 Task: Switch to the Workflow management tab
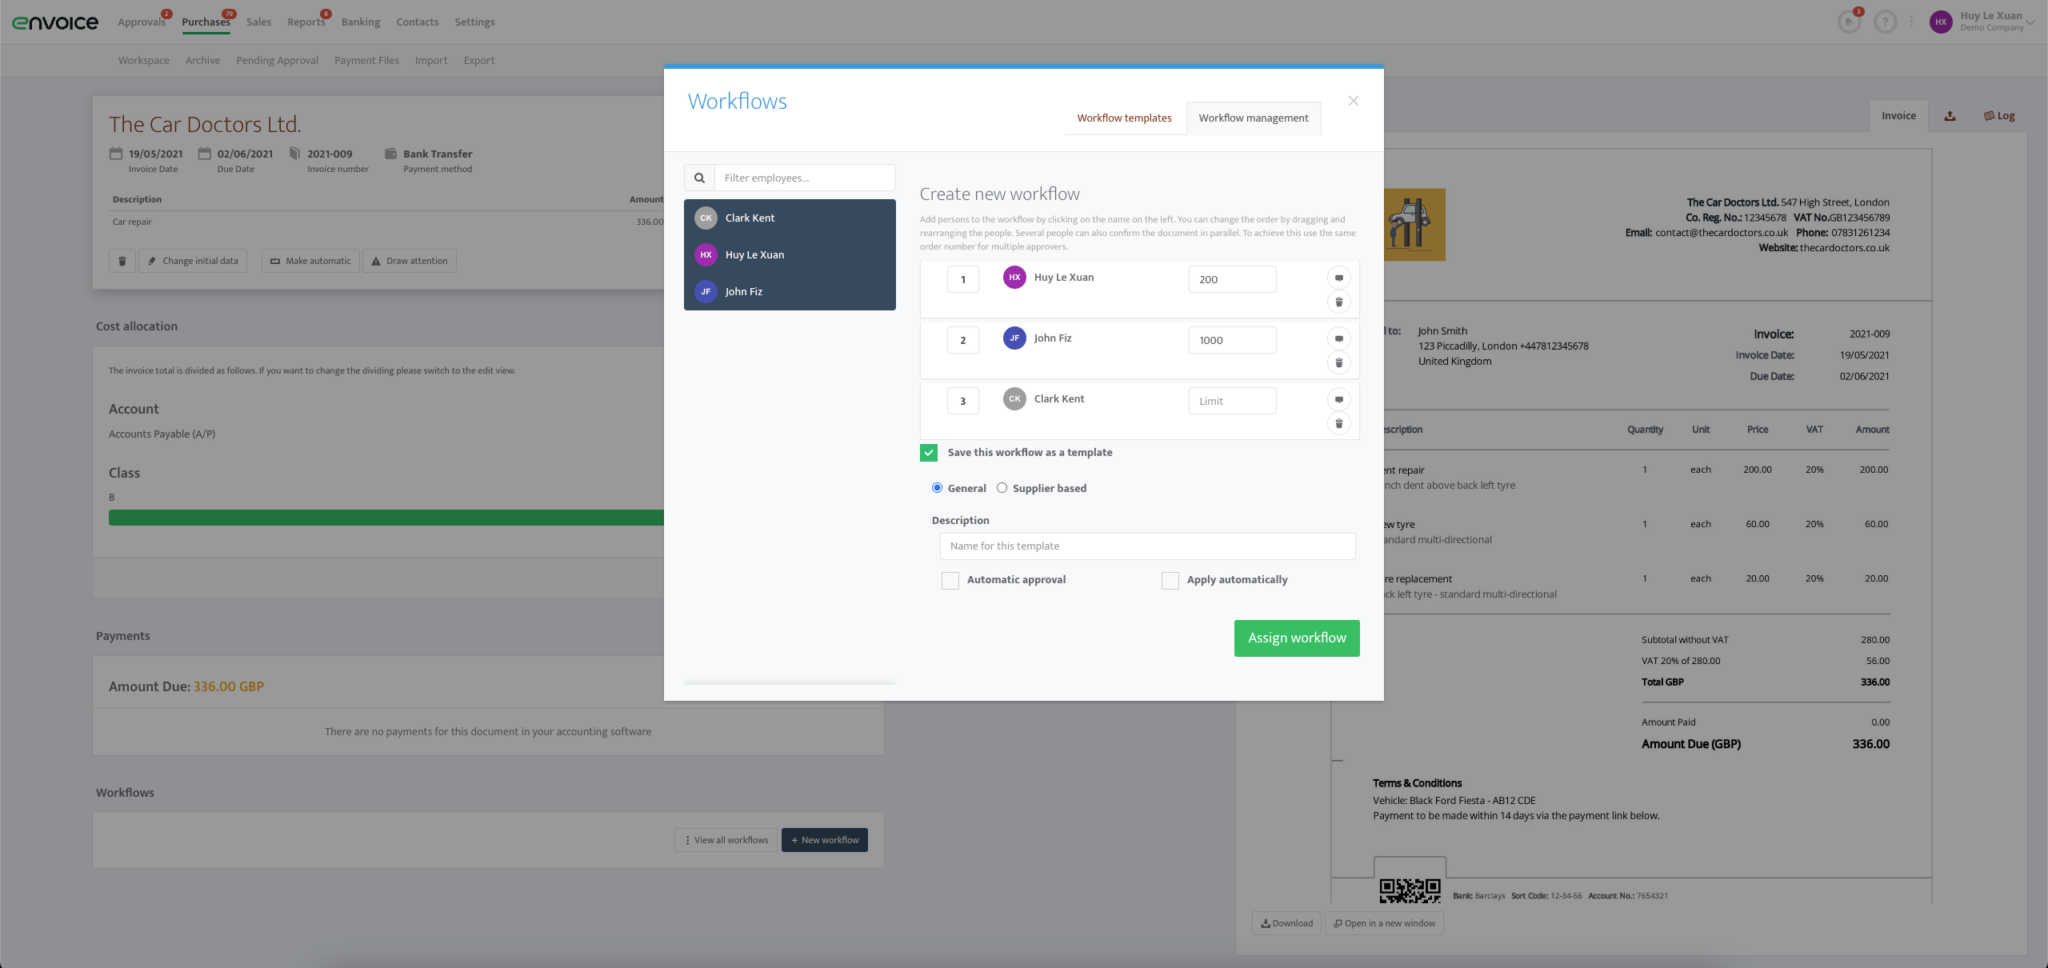(x=1253, y=118)
